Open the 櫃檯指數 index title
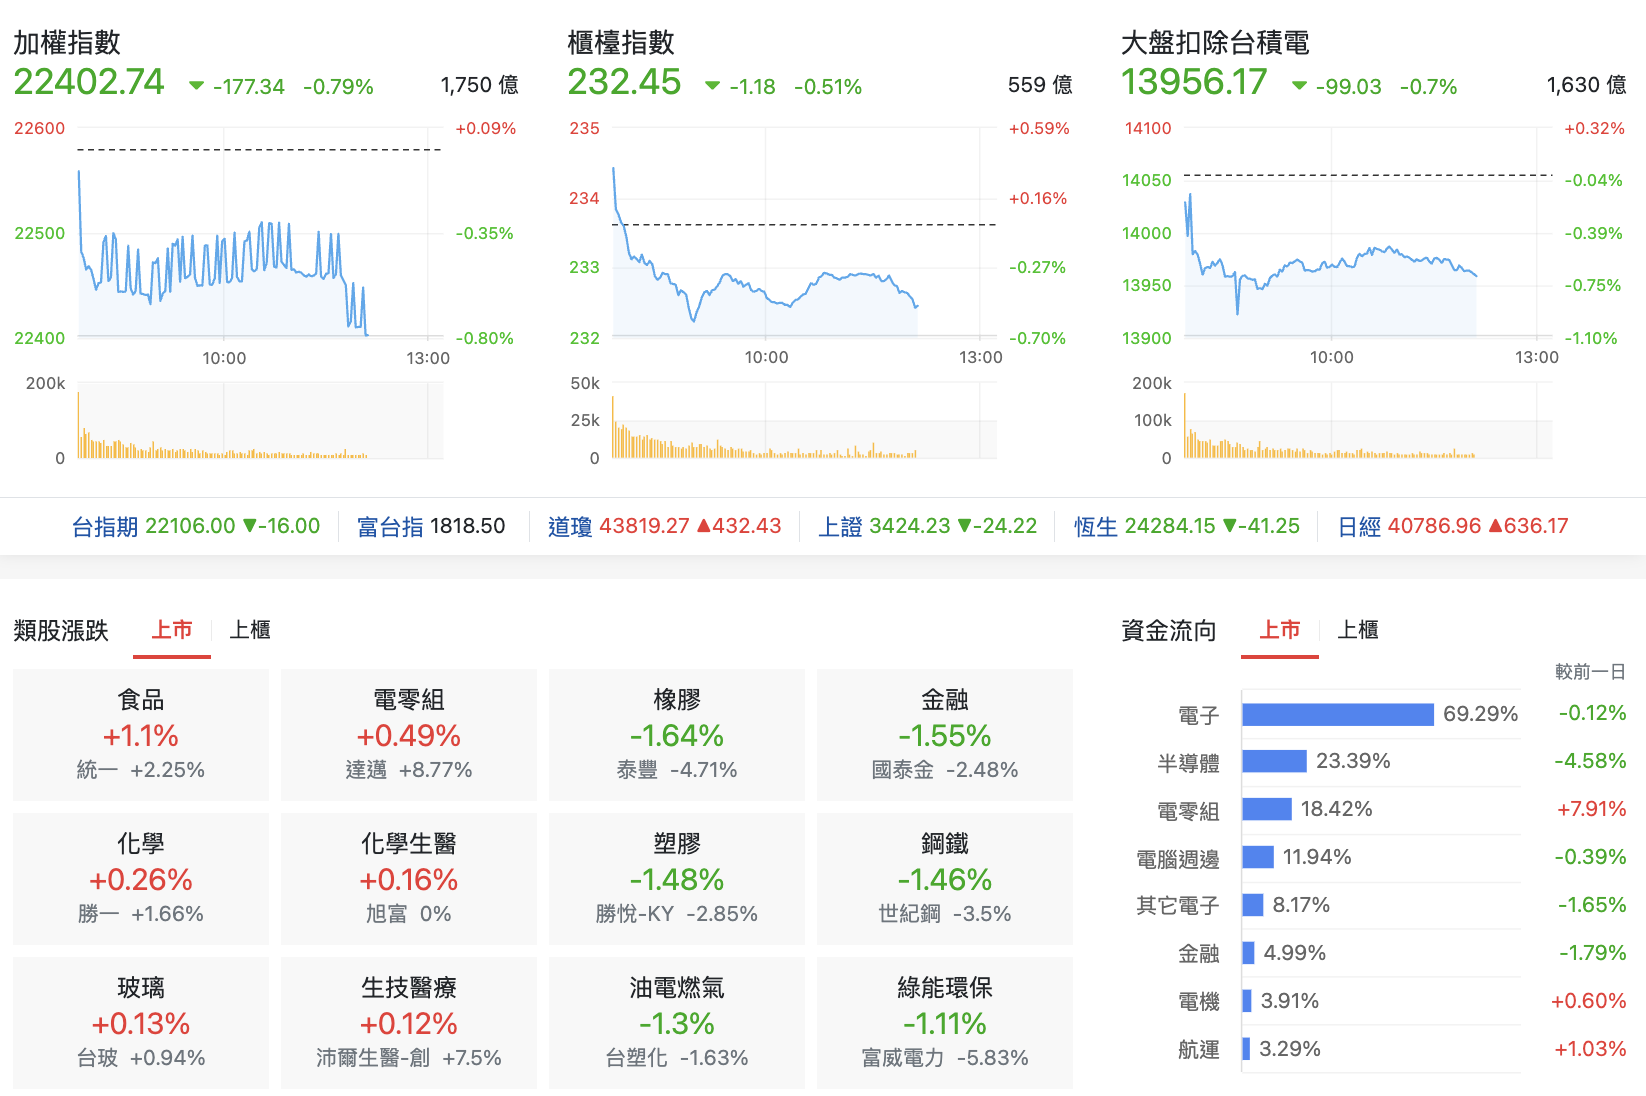This screenshot has height=1096, width=1646. tap(621, 42)
